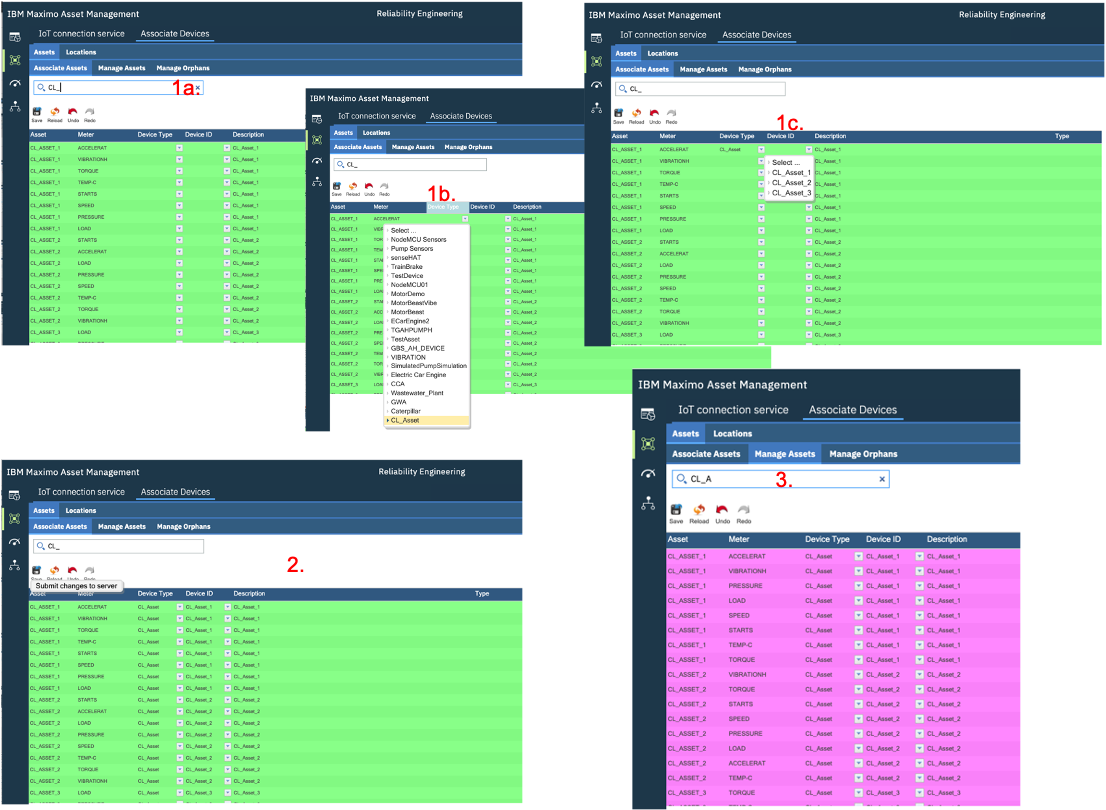Click Save icon in the top-right window
This screenshot has width=1106, height=810.
(619, 113)
